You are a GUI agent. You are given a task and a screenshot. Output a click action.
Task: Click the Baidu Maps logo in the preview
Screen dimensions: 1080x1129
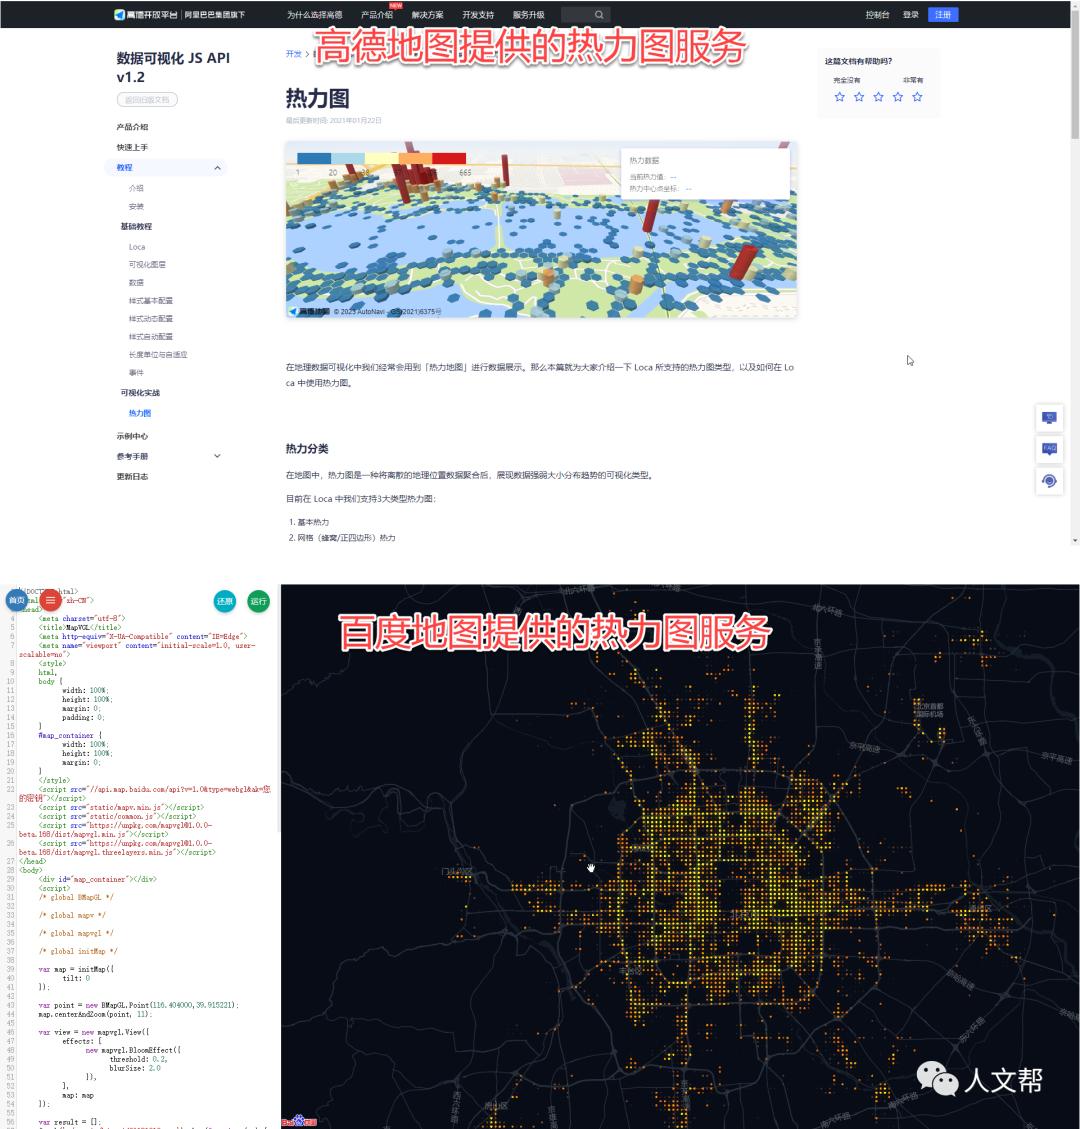[x=297, y=1122]
